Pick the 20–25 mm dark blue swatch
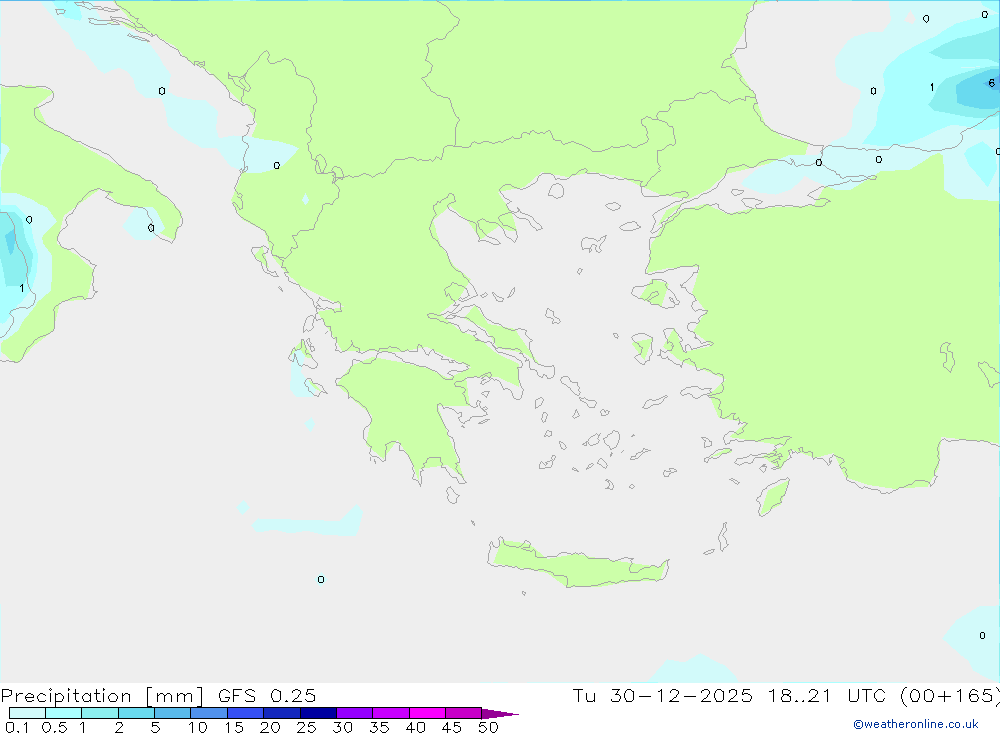Viewport: 1000px width, 733px height. tap(282, 713)
